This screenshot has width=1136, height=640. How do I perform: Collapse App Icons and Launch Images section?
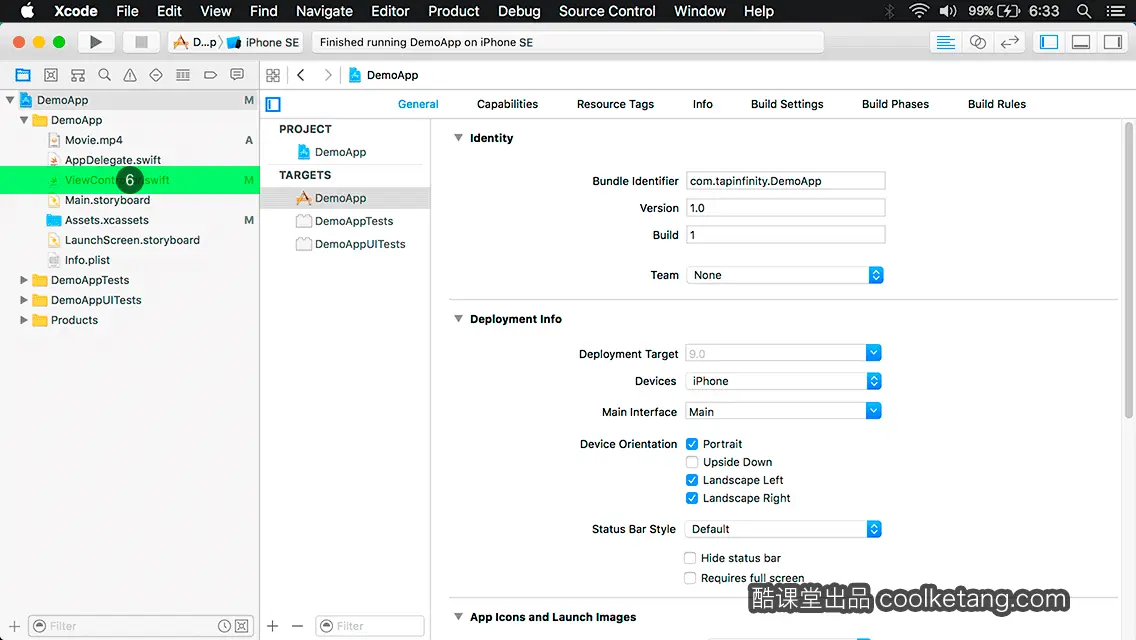click(x=458, y=616)
